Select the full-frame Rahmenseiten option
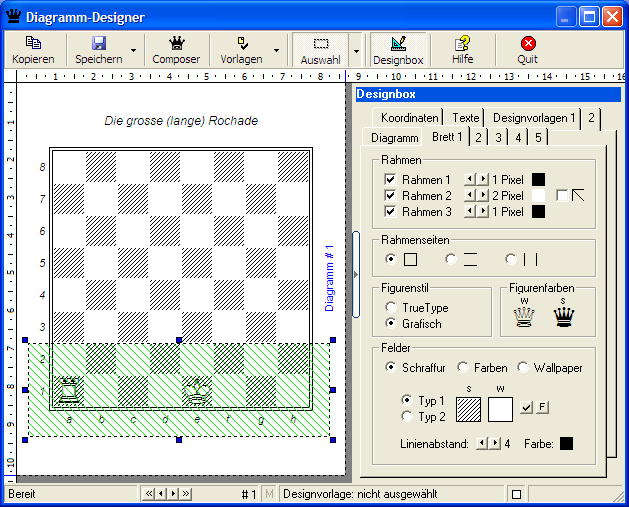 [x=391, y=259]
